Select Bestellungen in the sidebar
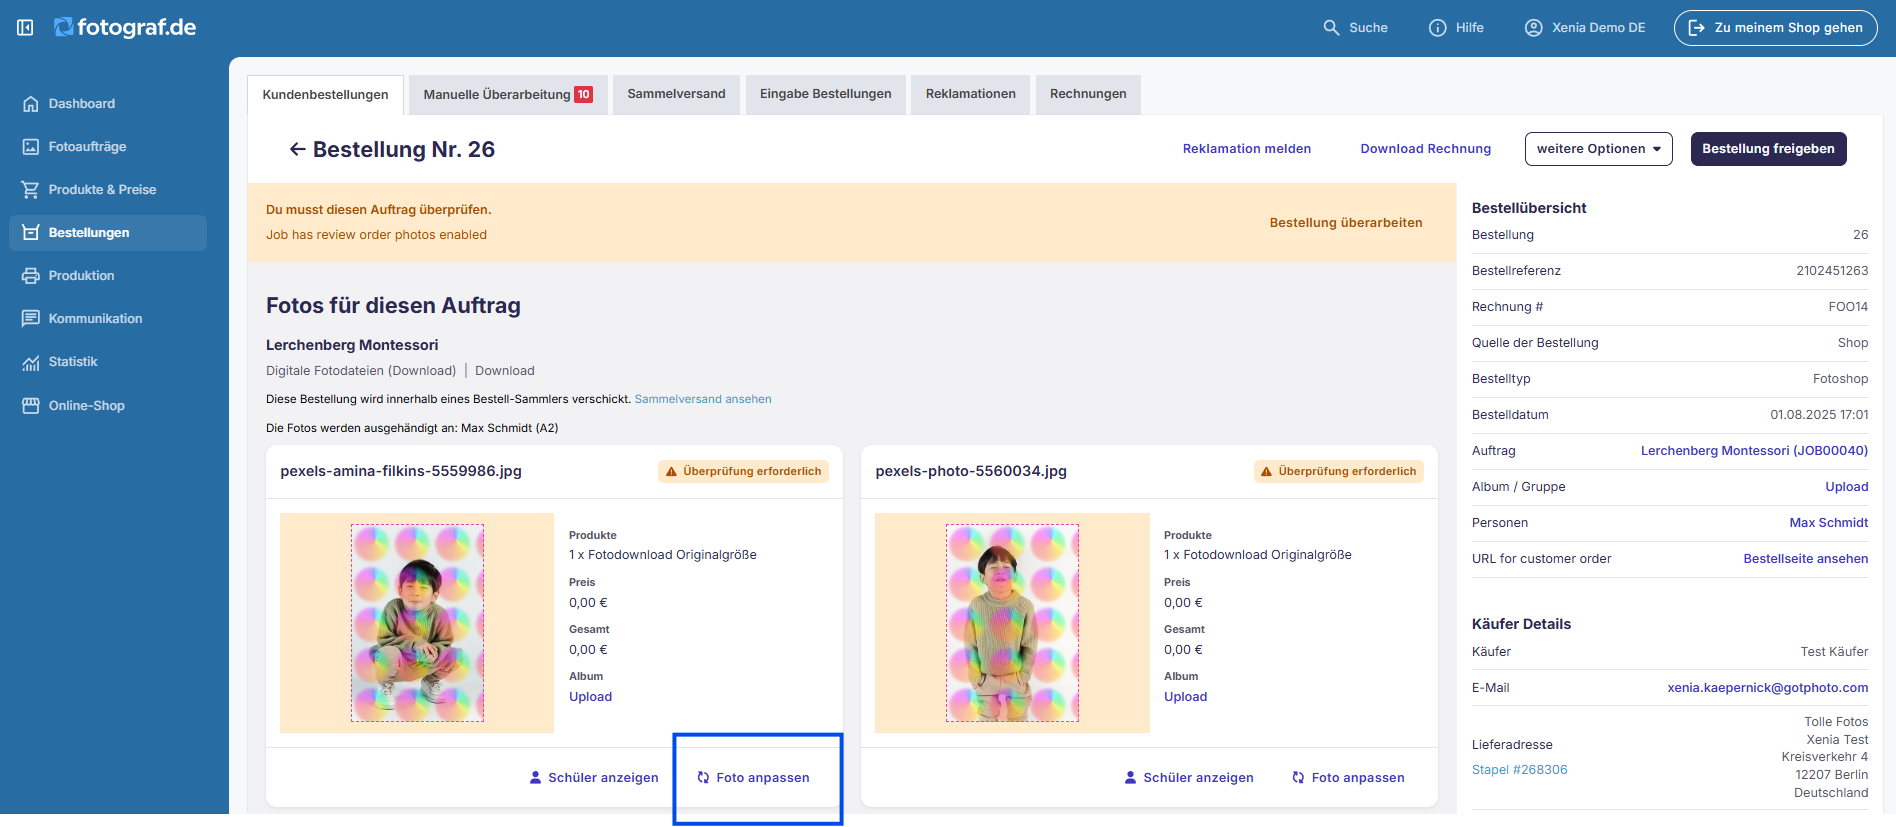The width and height of the screenshot is (1896, 827). click(108, 232)
